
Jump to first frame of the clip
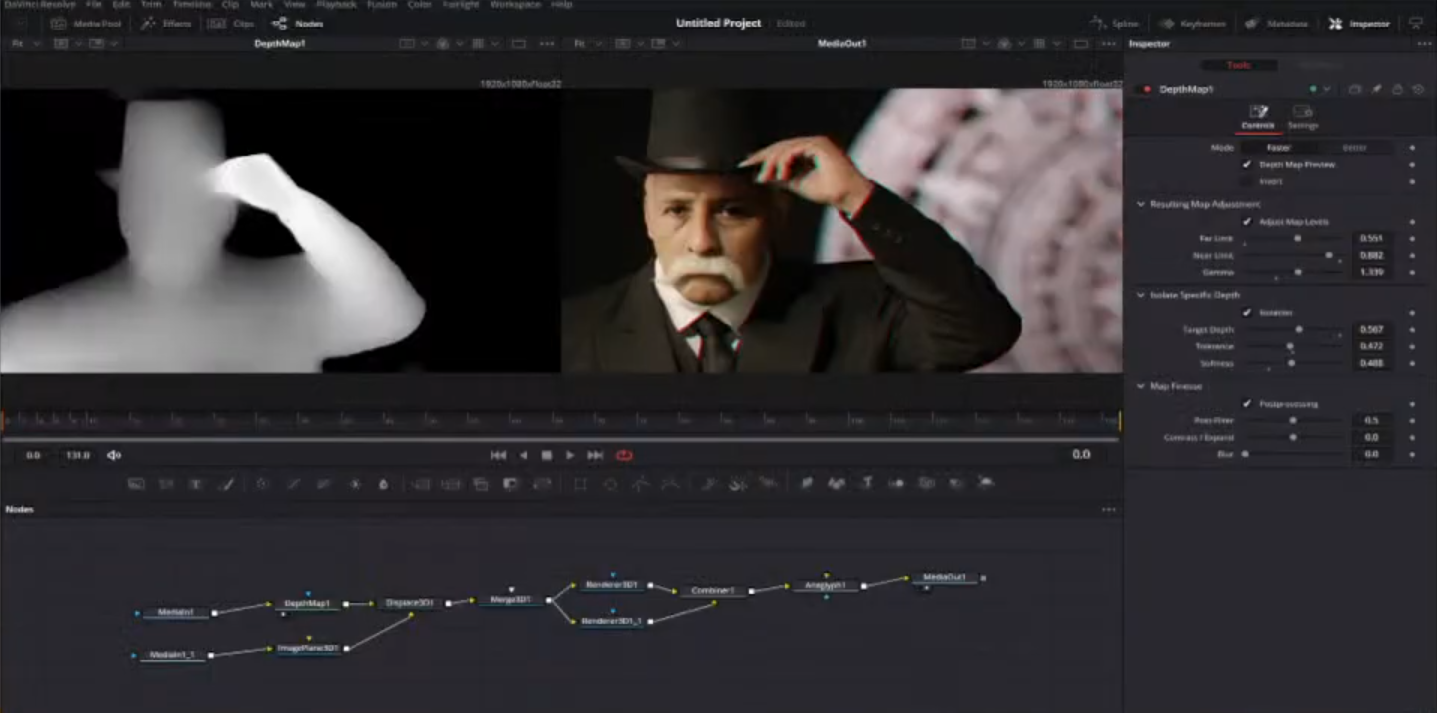[498, 455]
